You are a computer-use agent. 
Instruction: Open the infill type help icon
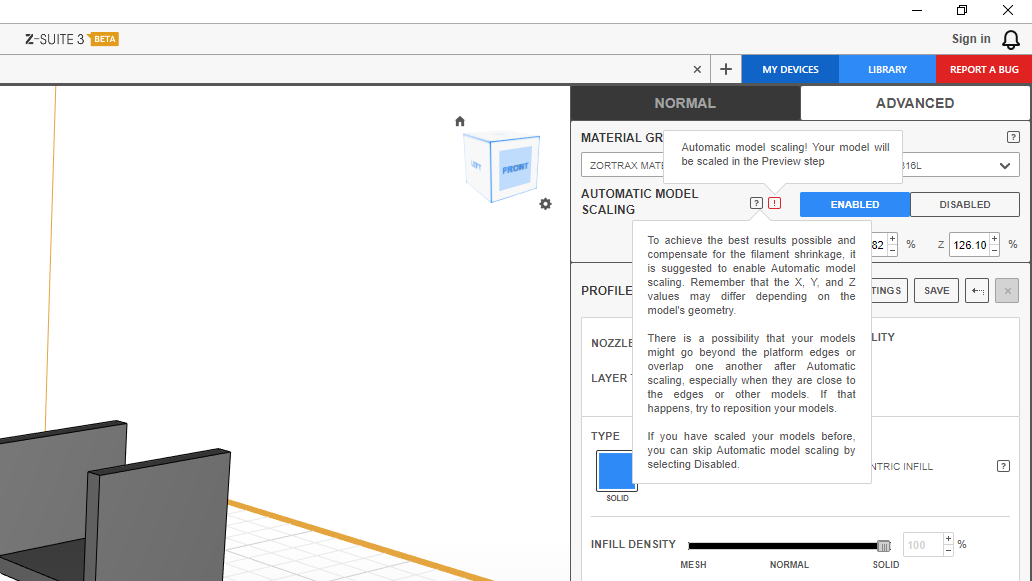(x=1003, y=466)
